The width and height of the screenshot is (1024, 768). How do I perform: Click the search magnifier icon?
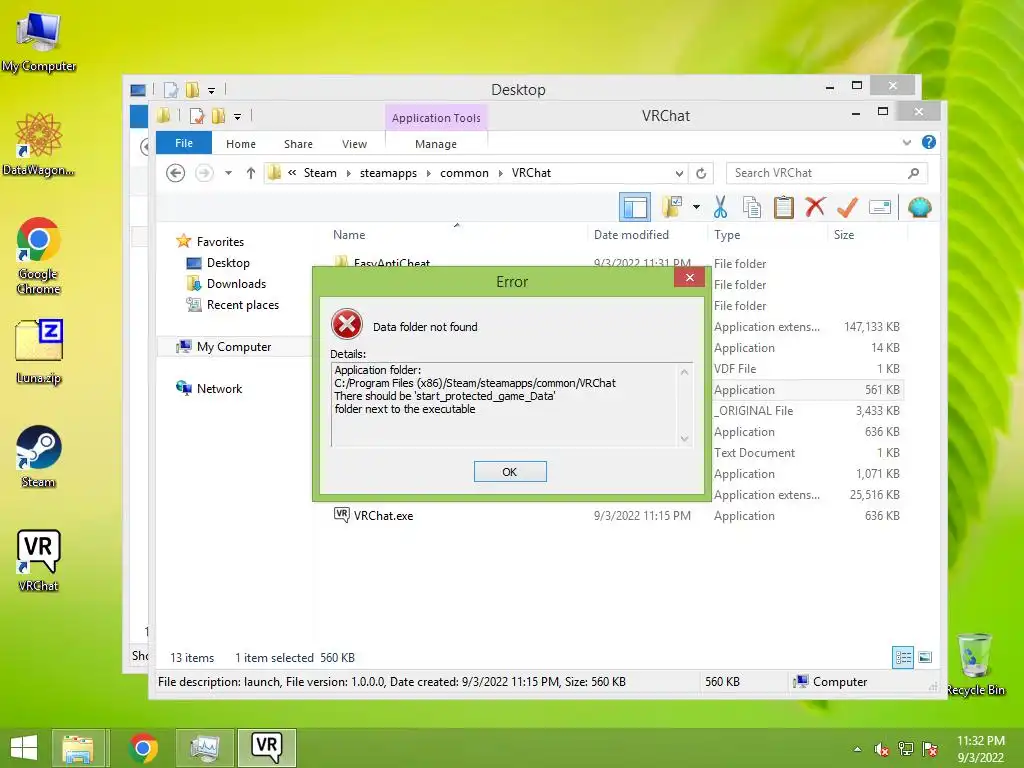tap(914, 173)
